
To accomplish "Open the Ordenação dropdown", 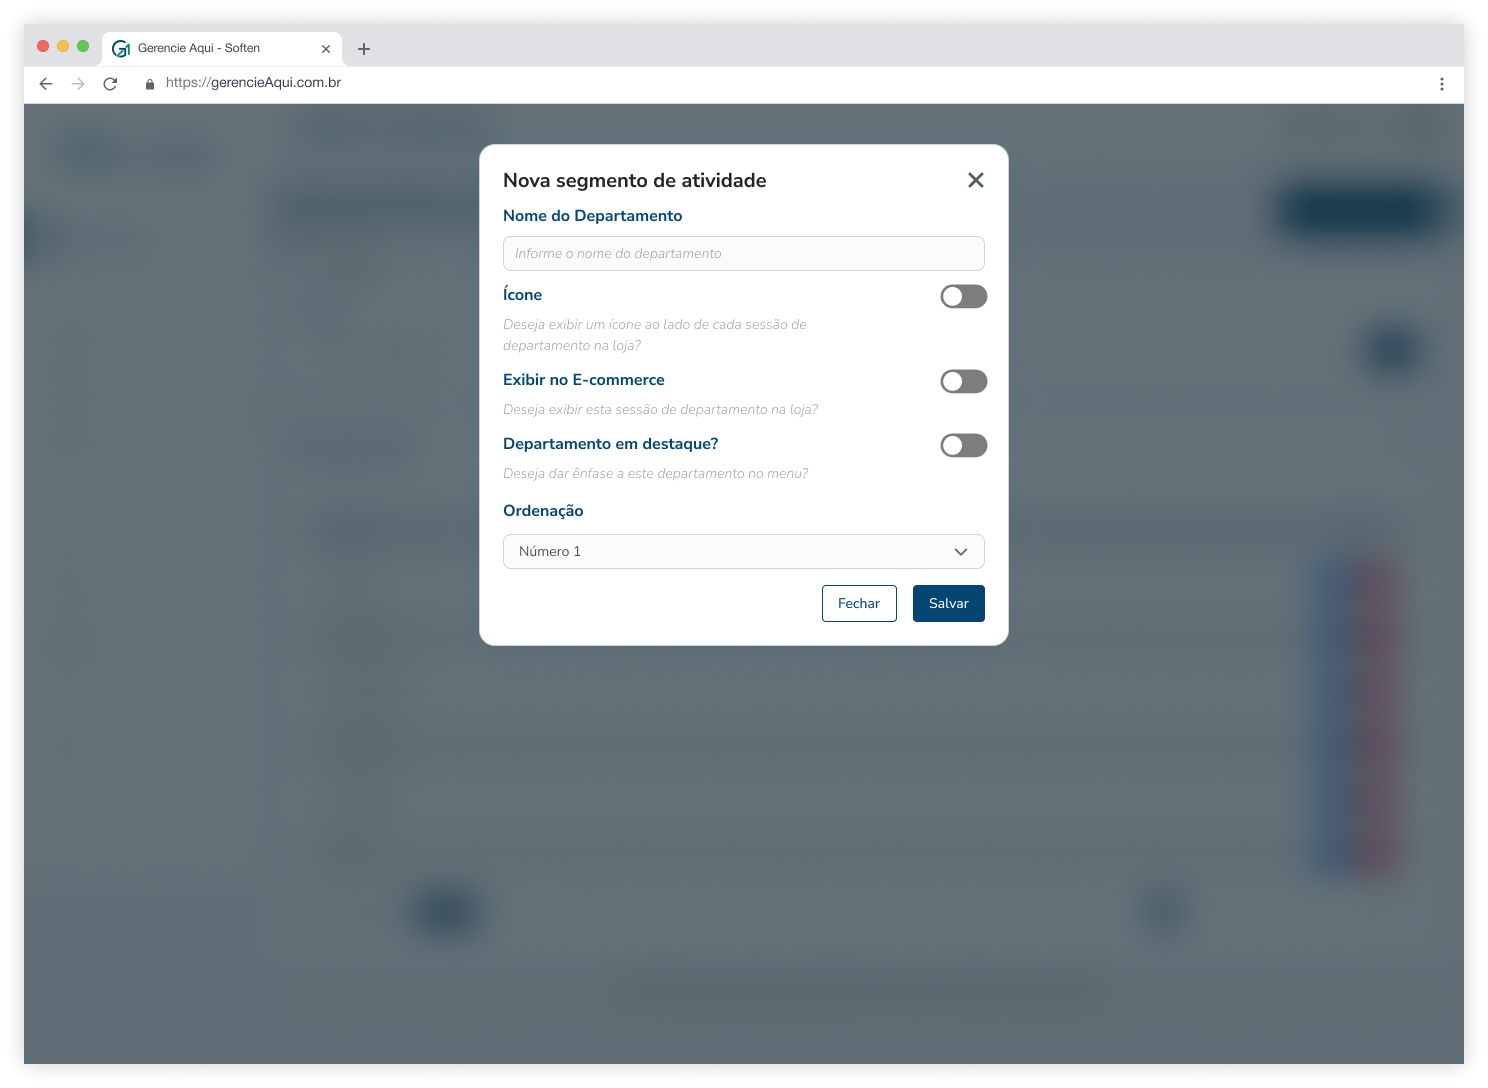I will (x=744, y=551).
